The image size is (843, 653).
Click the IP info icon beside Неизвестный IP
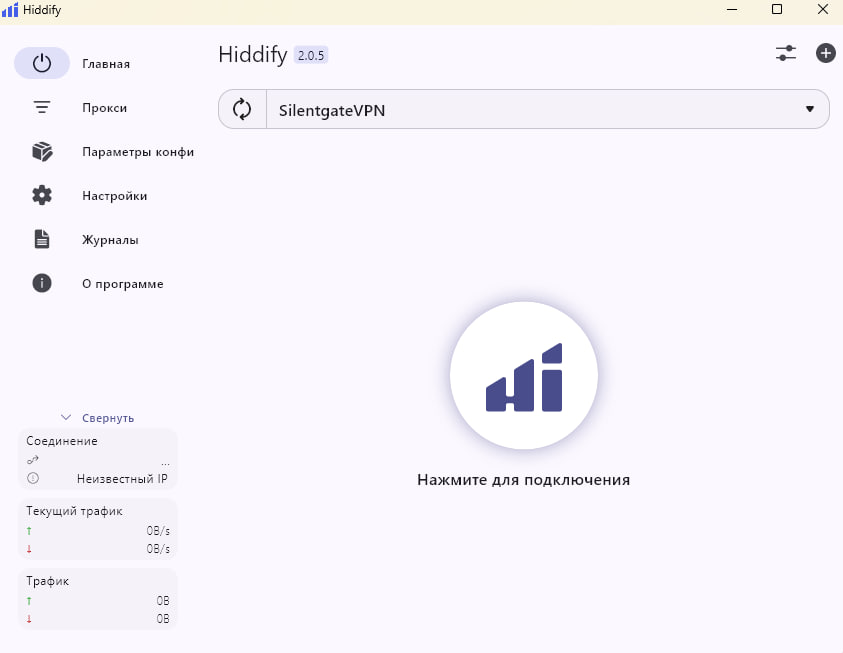(33, 478)
